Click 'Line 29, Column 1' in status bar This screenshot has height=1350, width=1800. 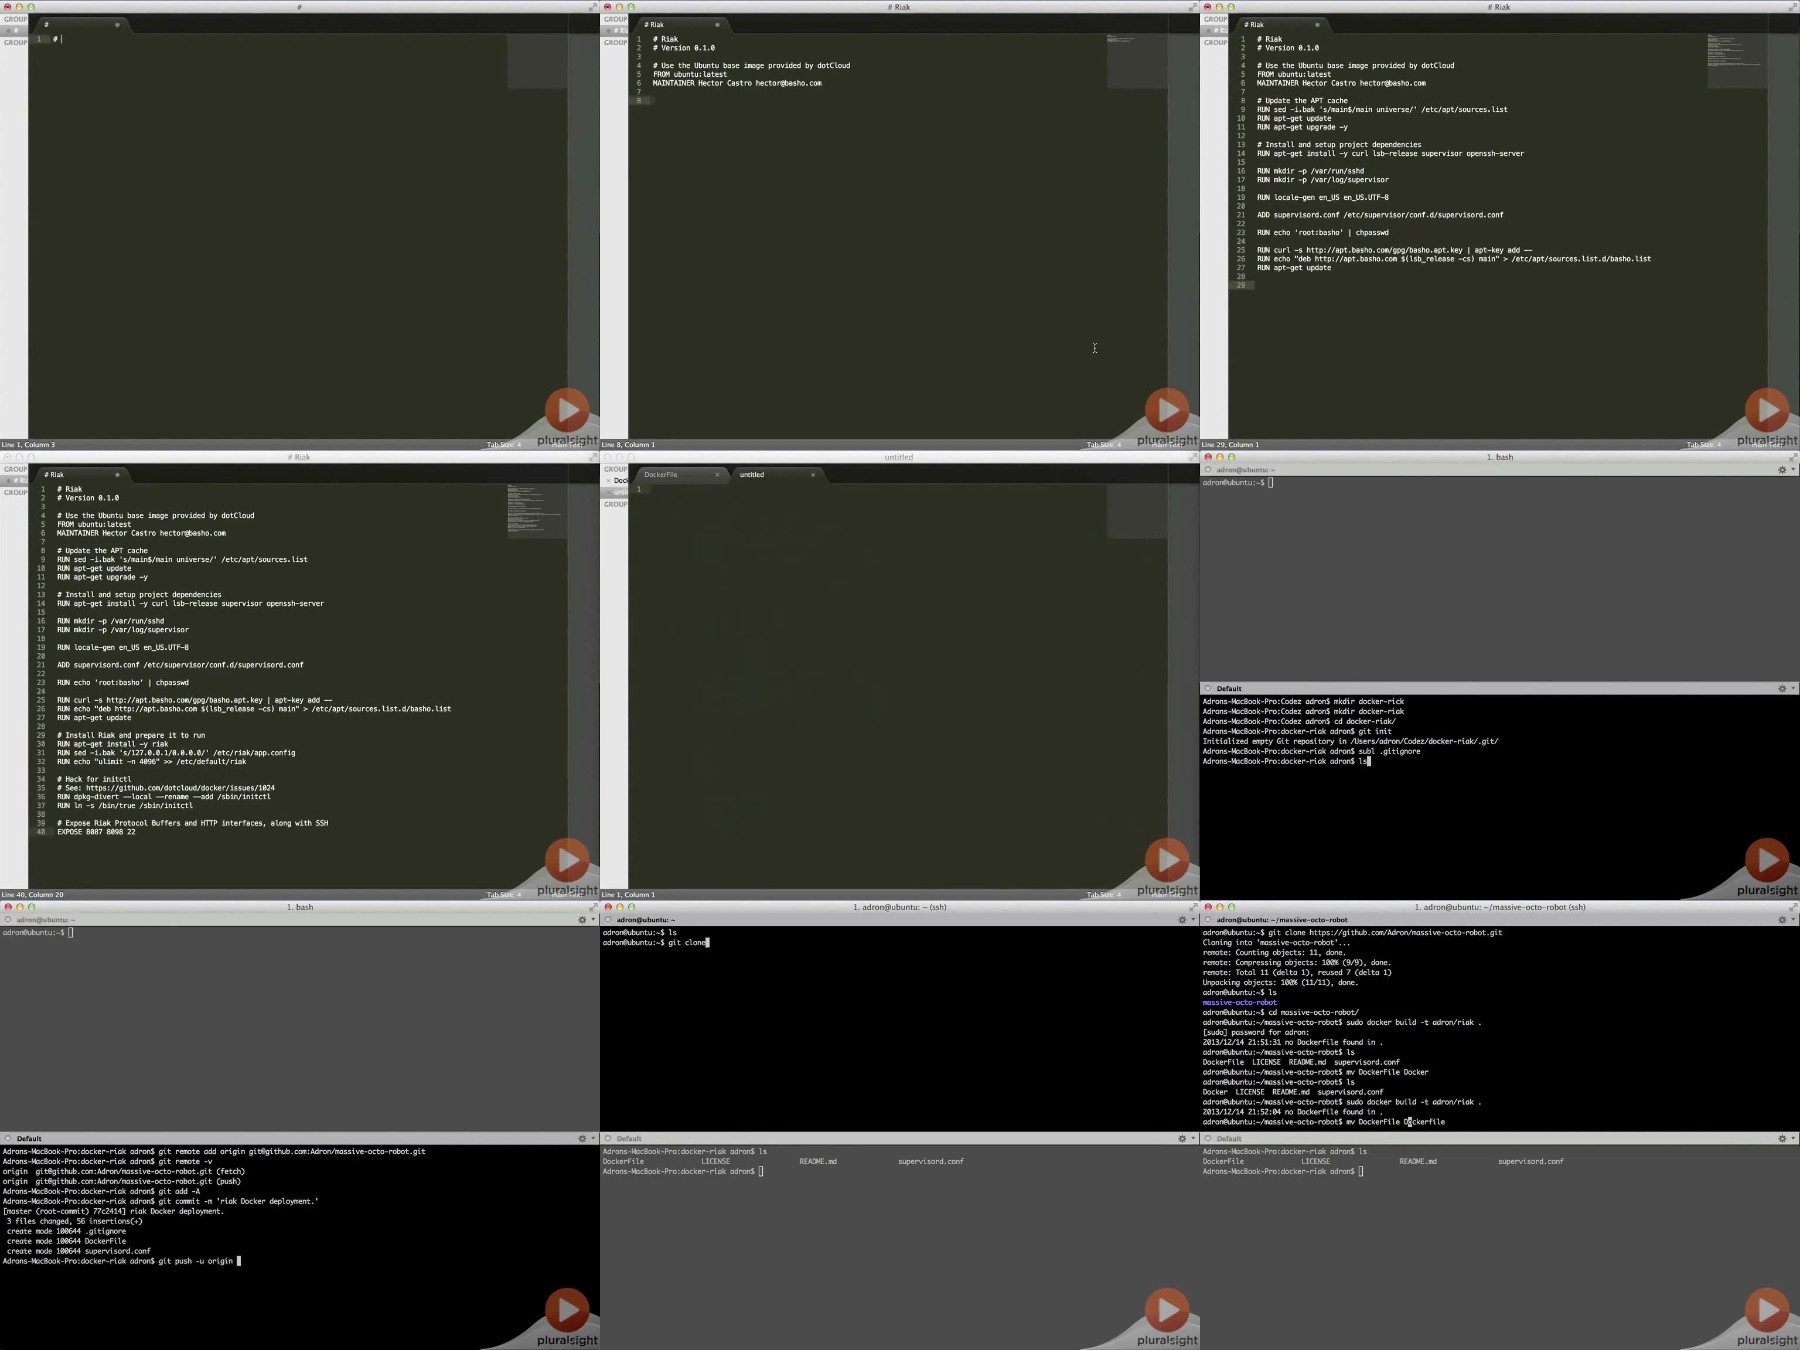[x=1231, y=445]
